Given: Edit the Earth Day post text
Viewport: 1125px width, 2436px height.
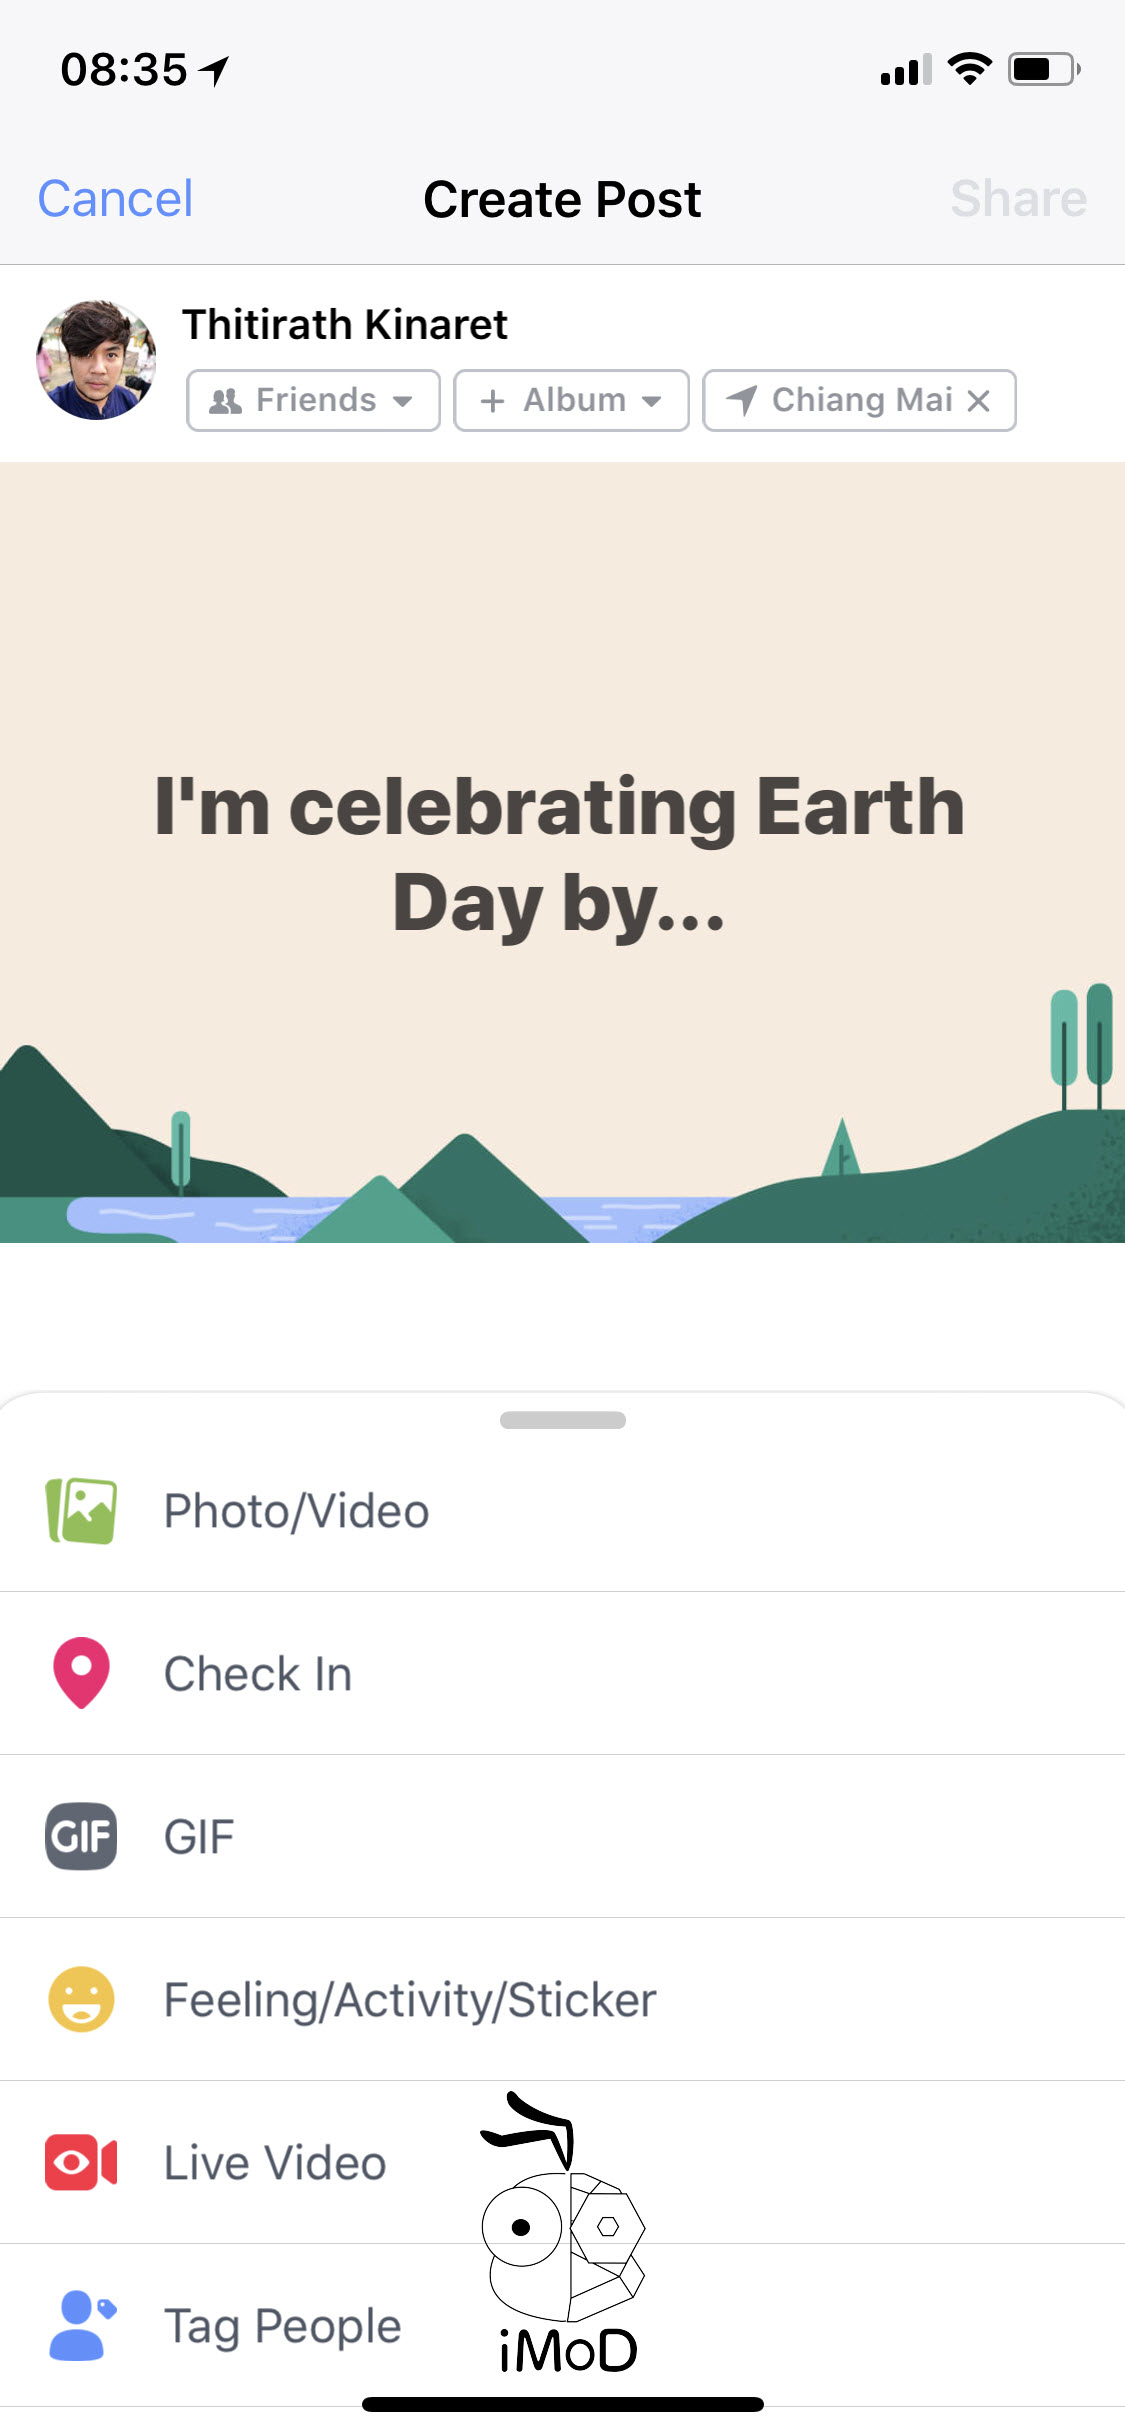Looking at the screenshot, I should click(x=560, y=853).
